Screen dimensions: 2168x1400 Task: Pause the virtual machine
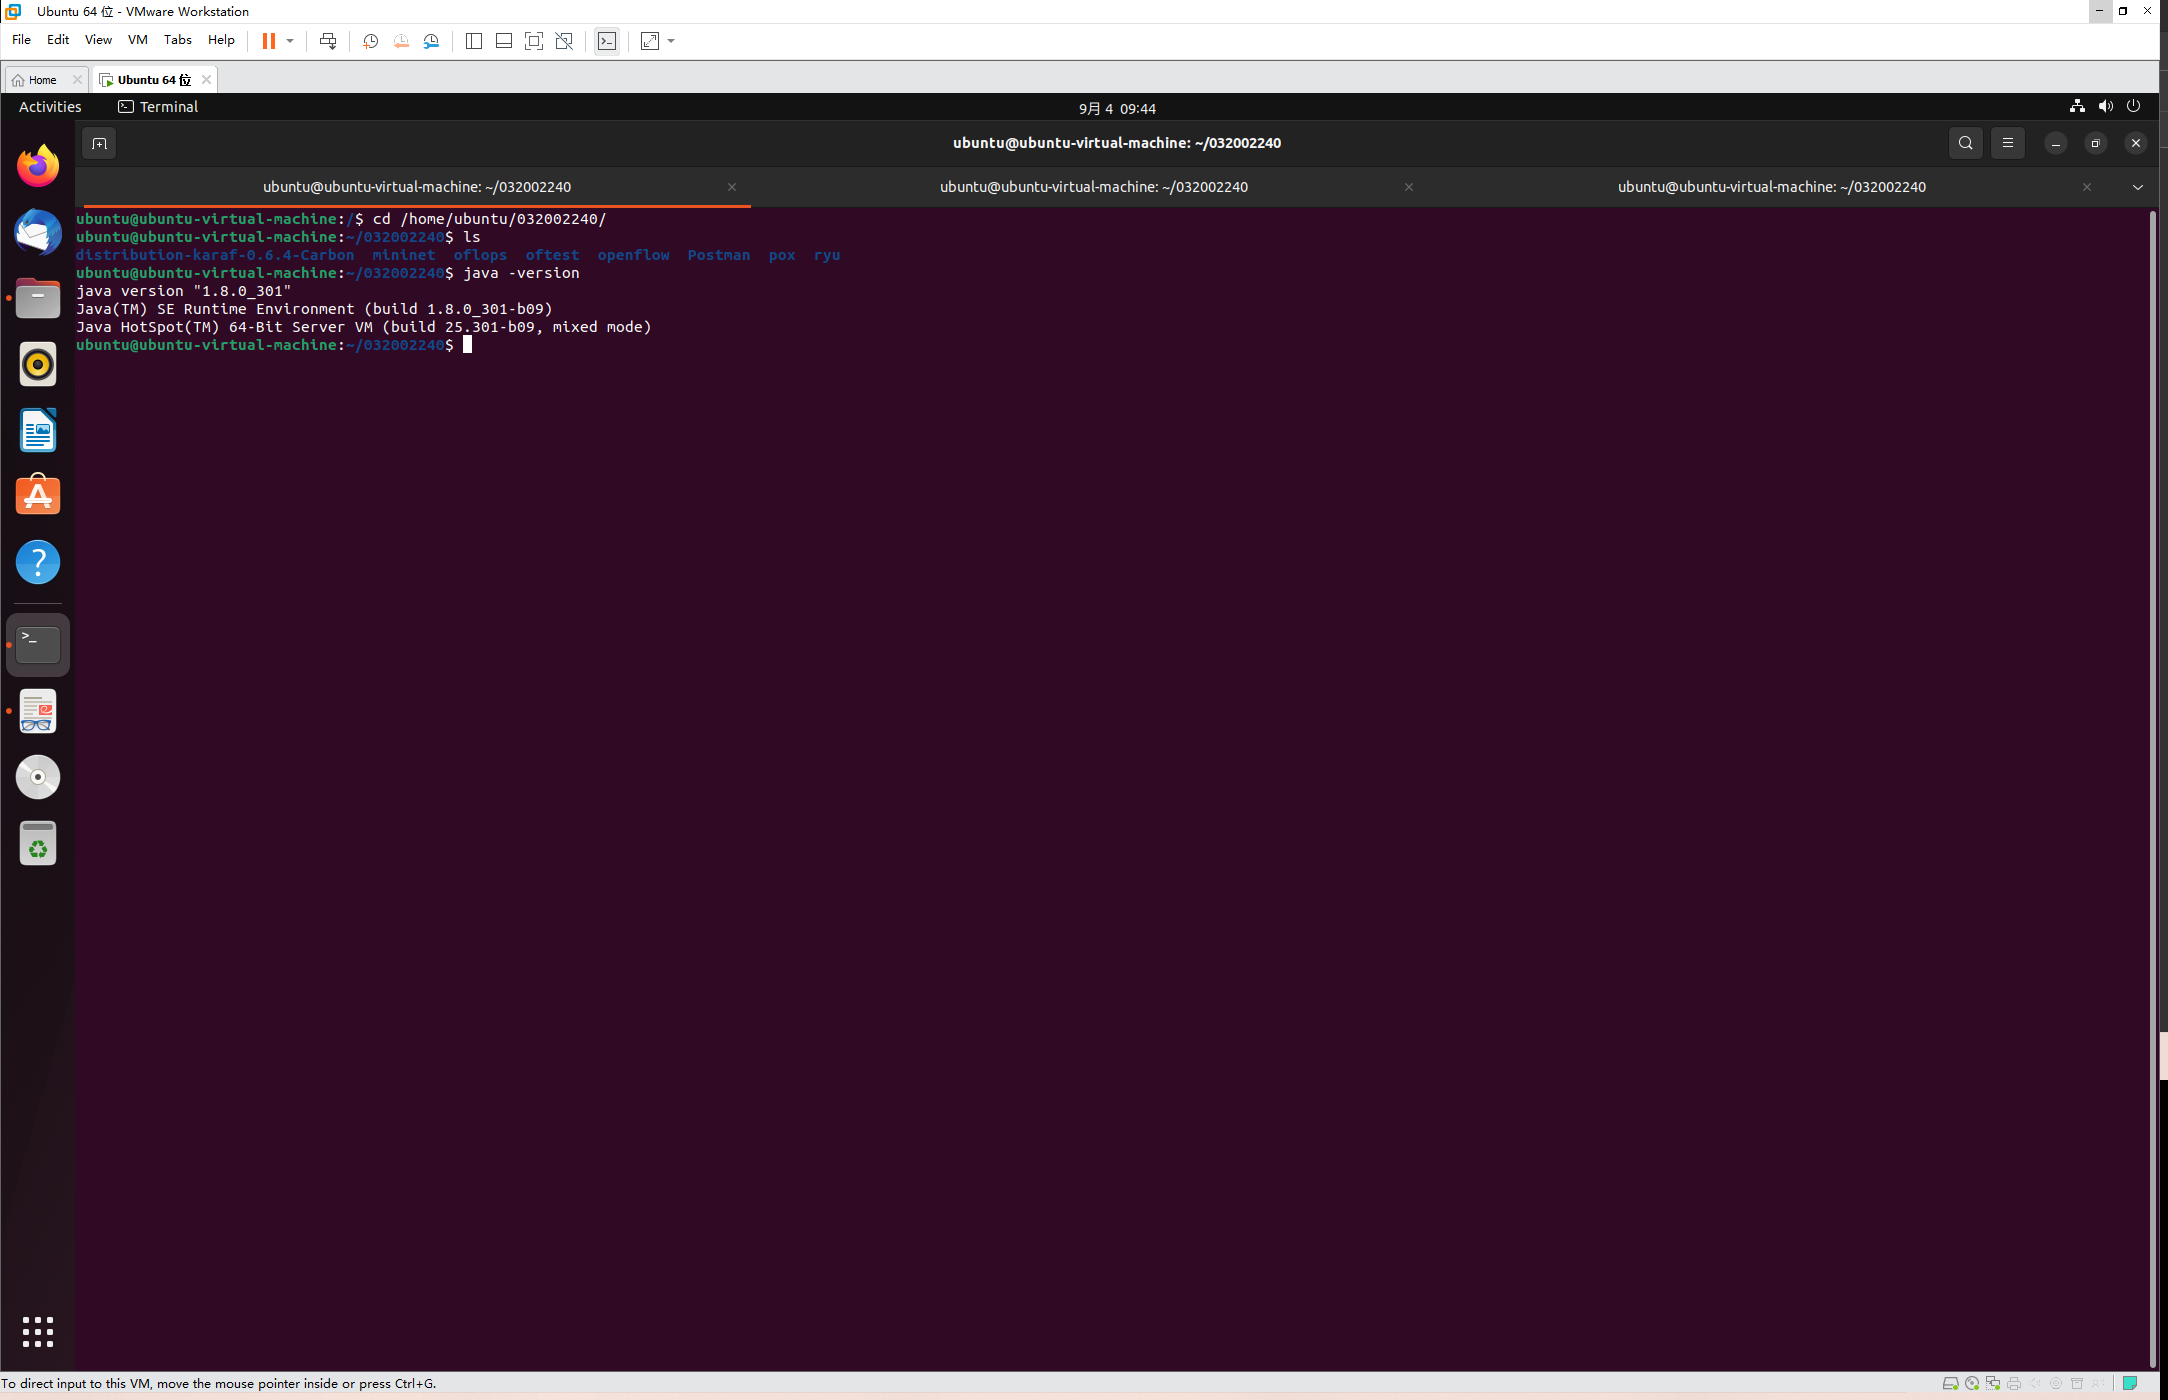(268, 41)
